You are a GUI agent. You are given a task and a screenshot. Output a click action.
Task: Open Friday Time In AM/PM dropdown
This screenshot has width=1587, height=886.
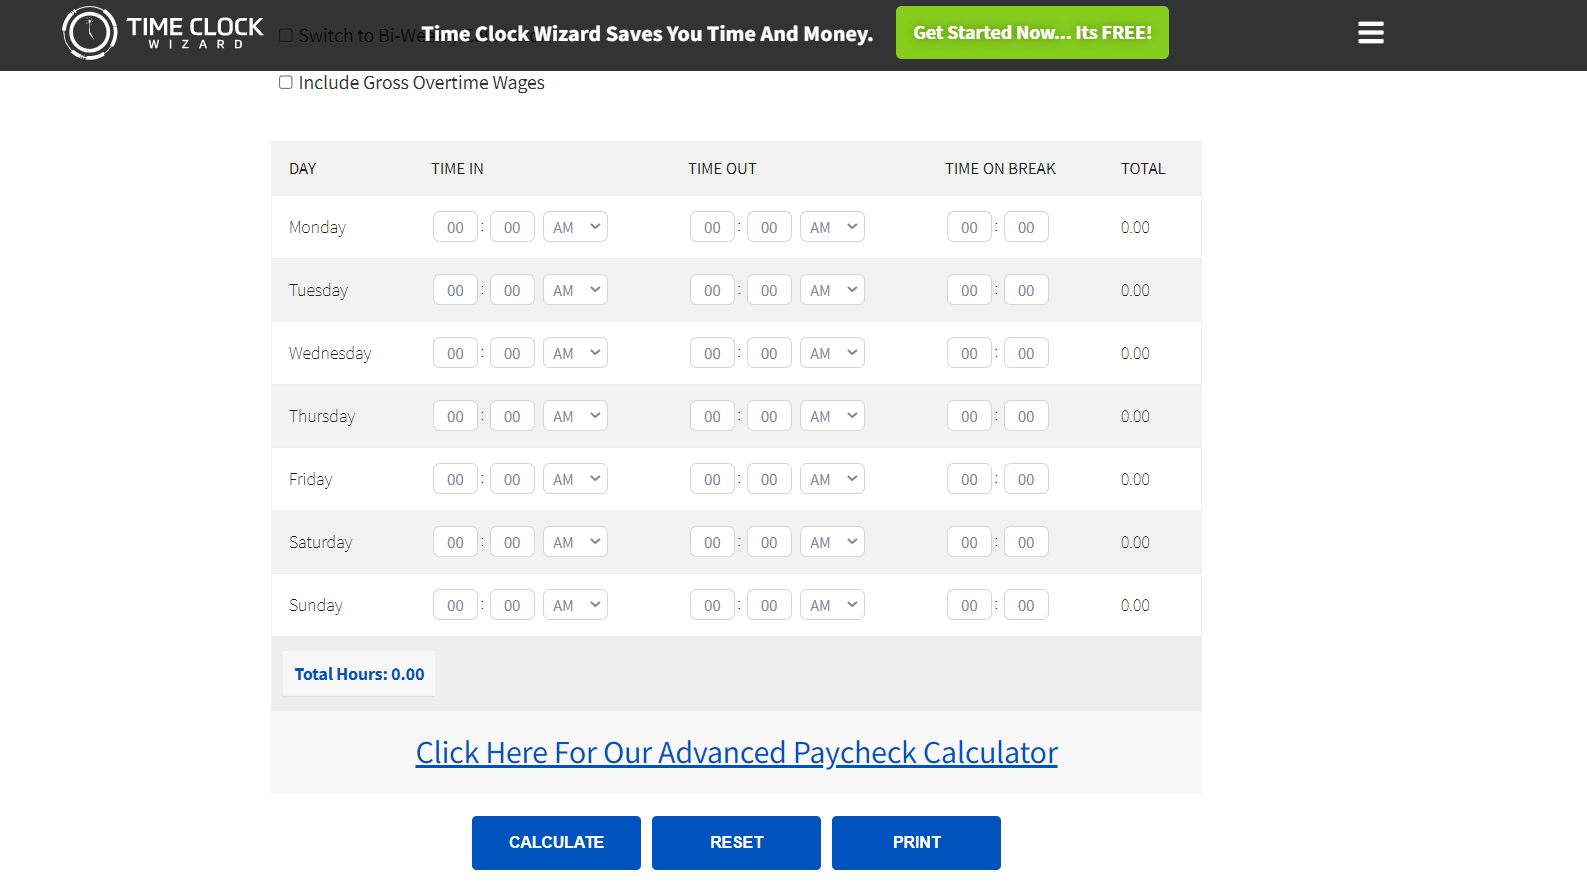[575, 479]
